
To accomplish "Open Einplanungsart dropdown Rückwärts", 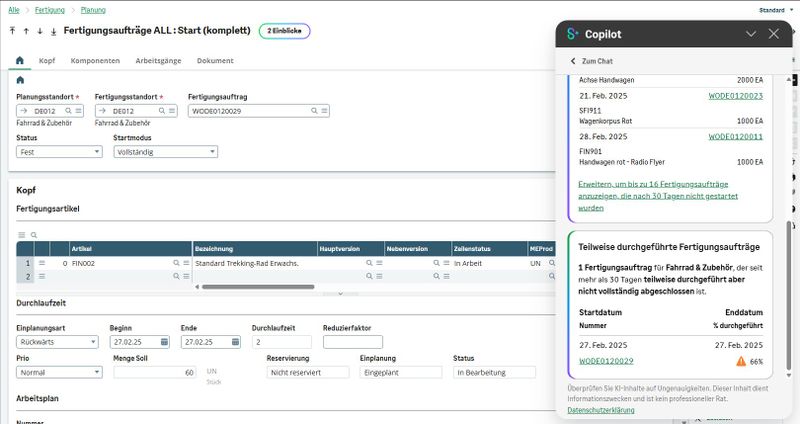I will point(59,341).
